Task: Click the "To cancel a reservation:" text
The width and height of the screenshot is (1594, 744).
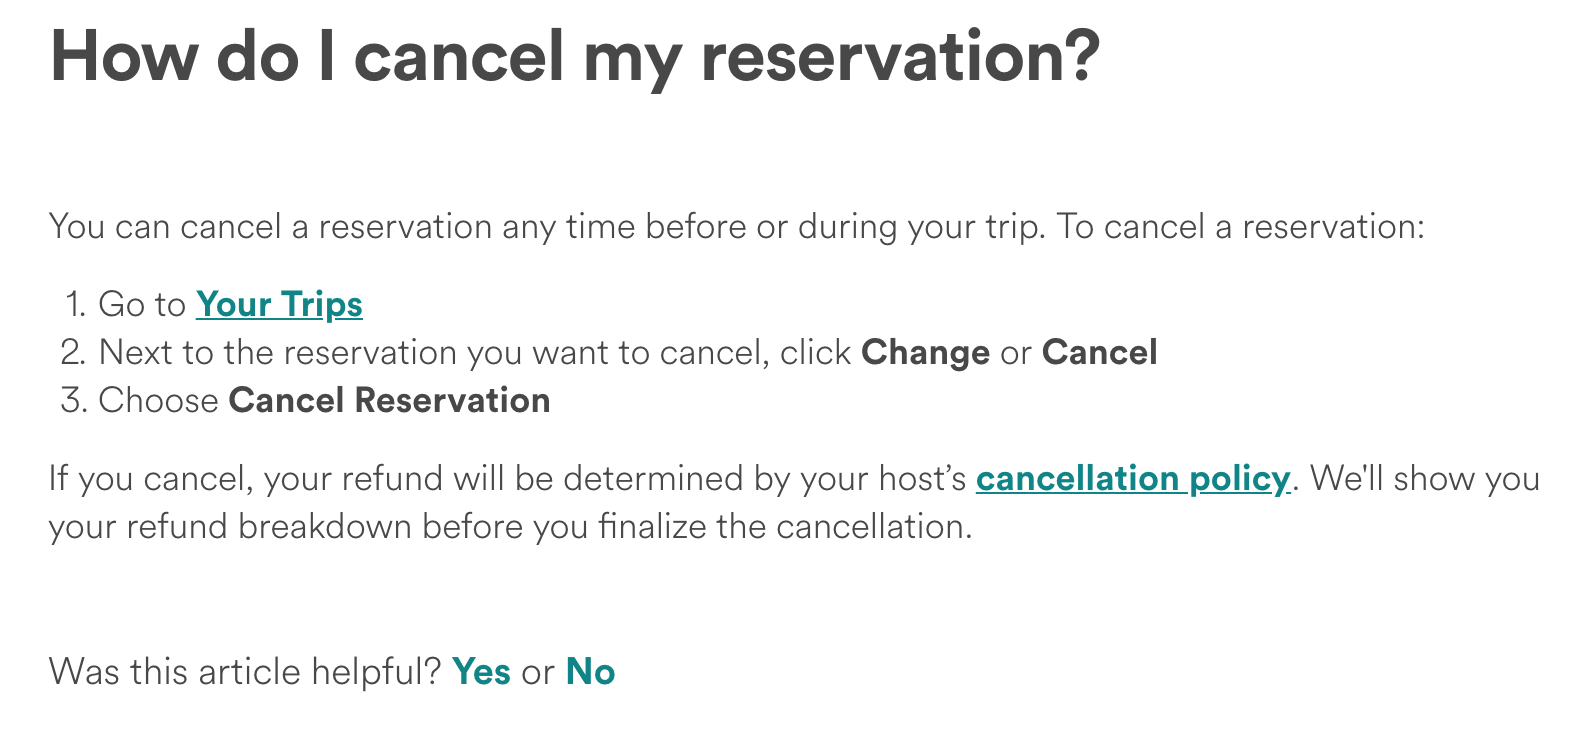Action: point(1240,226)
